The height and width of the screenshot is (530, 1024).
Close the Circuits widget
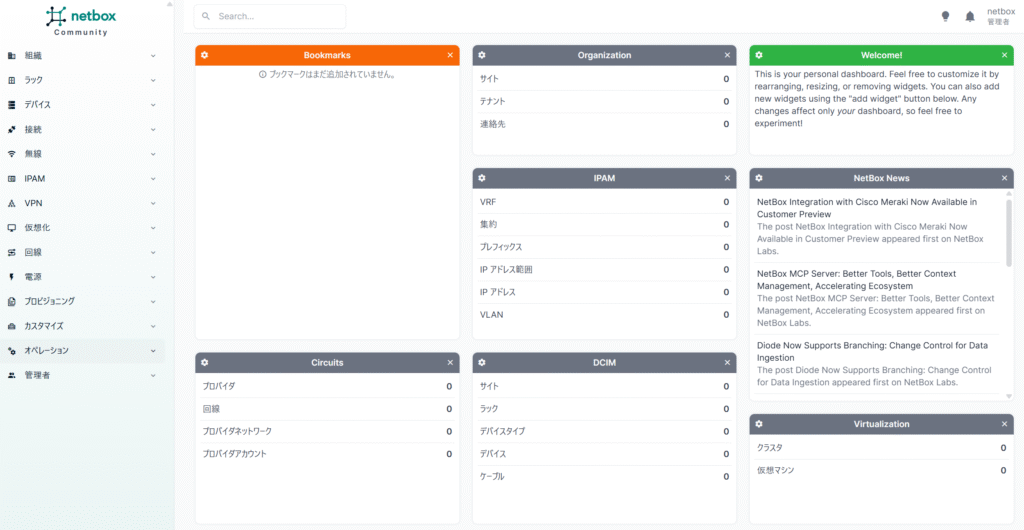(450, 362)
